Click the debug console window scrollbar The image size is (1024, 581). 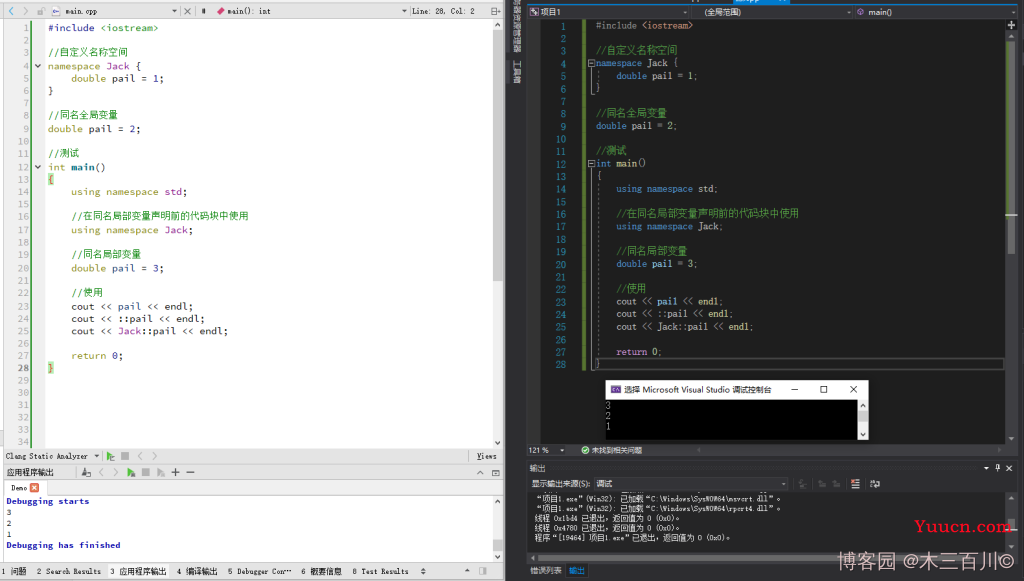(863, 420)
